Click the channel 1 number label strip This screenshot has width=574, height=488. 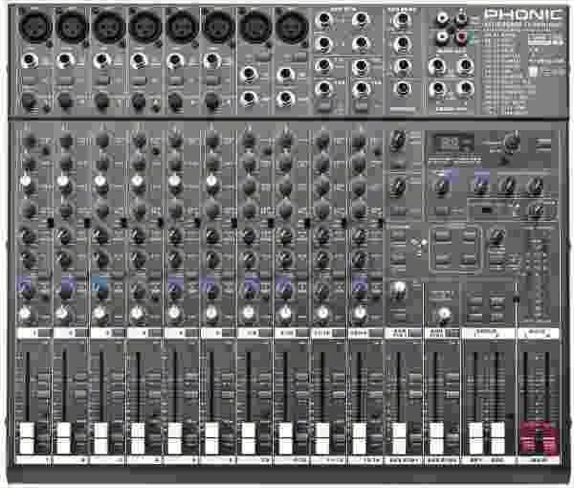[x=35, y=333]
